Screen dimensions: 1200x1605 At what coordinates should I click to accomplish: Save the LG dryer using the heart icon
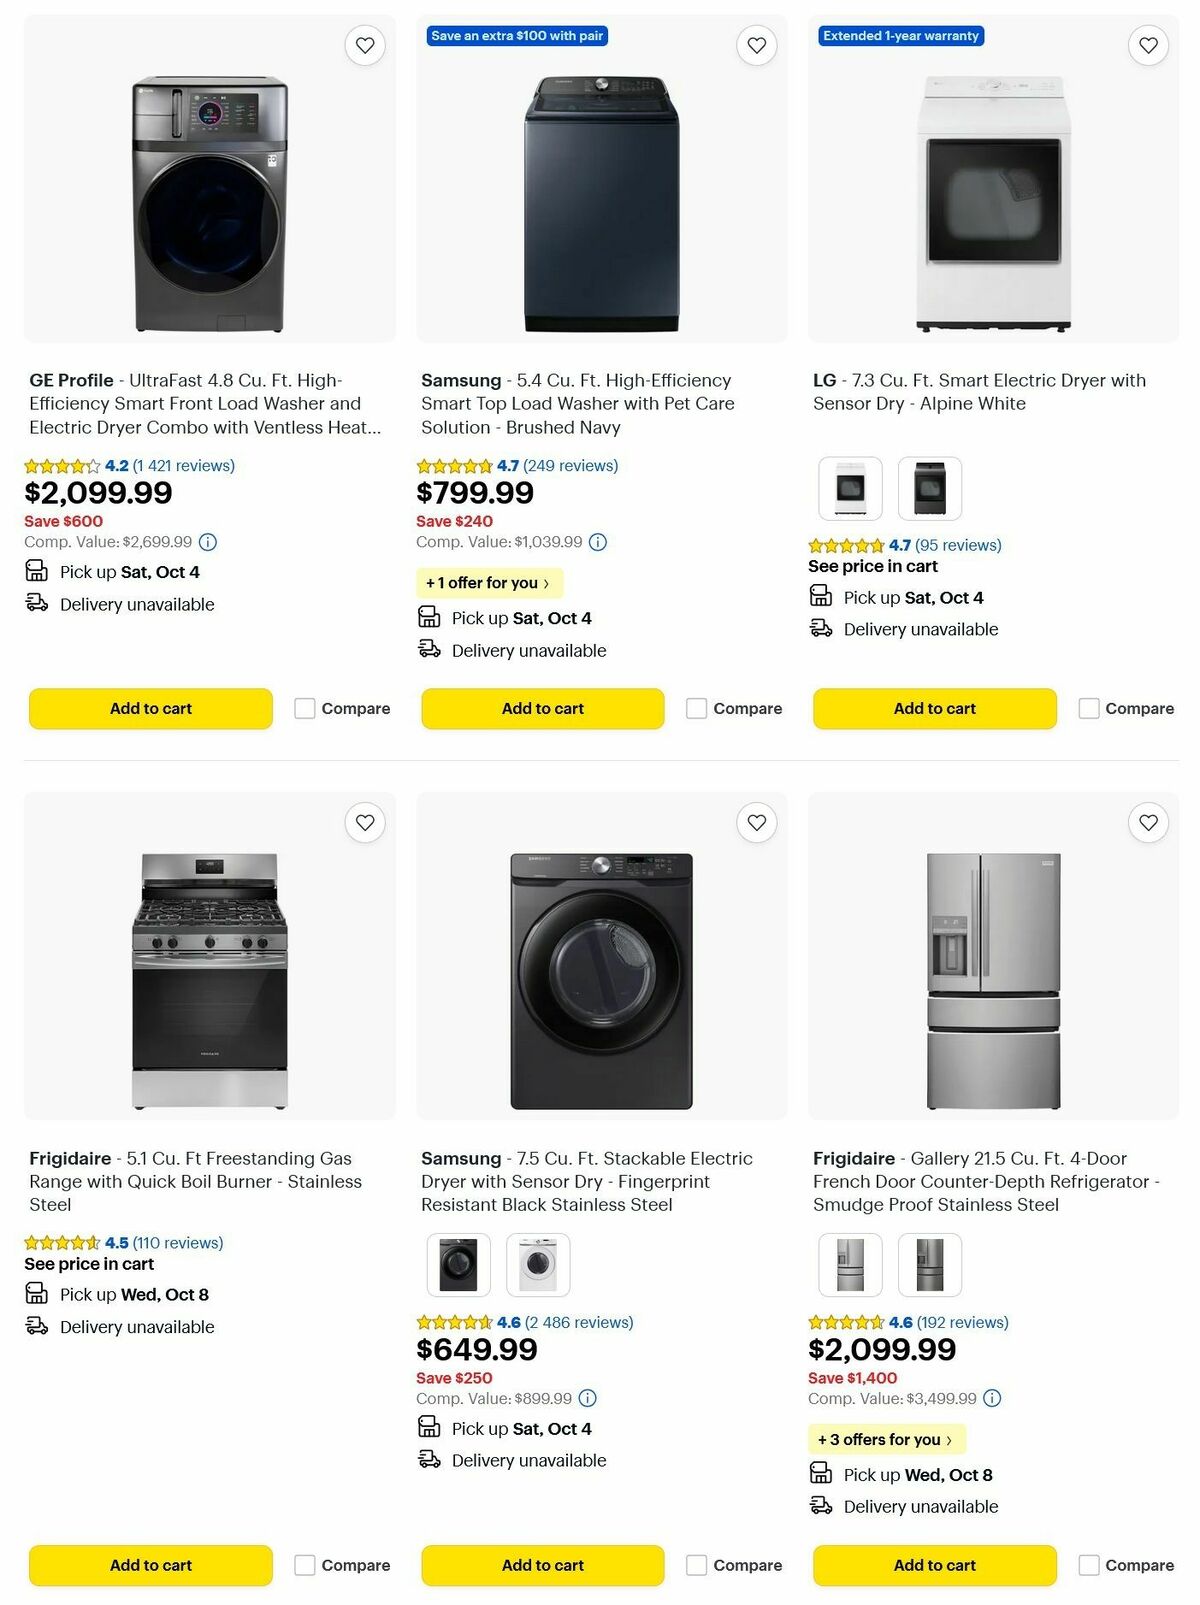tap(1147, 45)
